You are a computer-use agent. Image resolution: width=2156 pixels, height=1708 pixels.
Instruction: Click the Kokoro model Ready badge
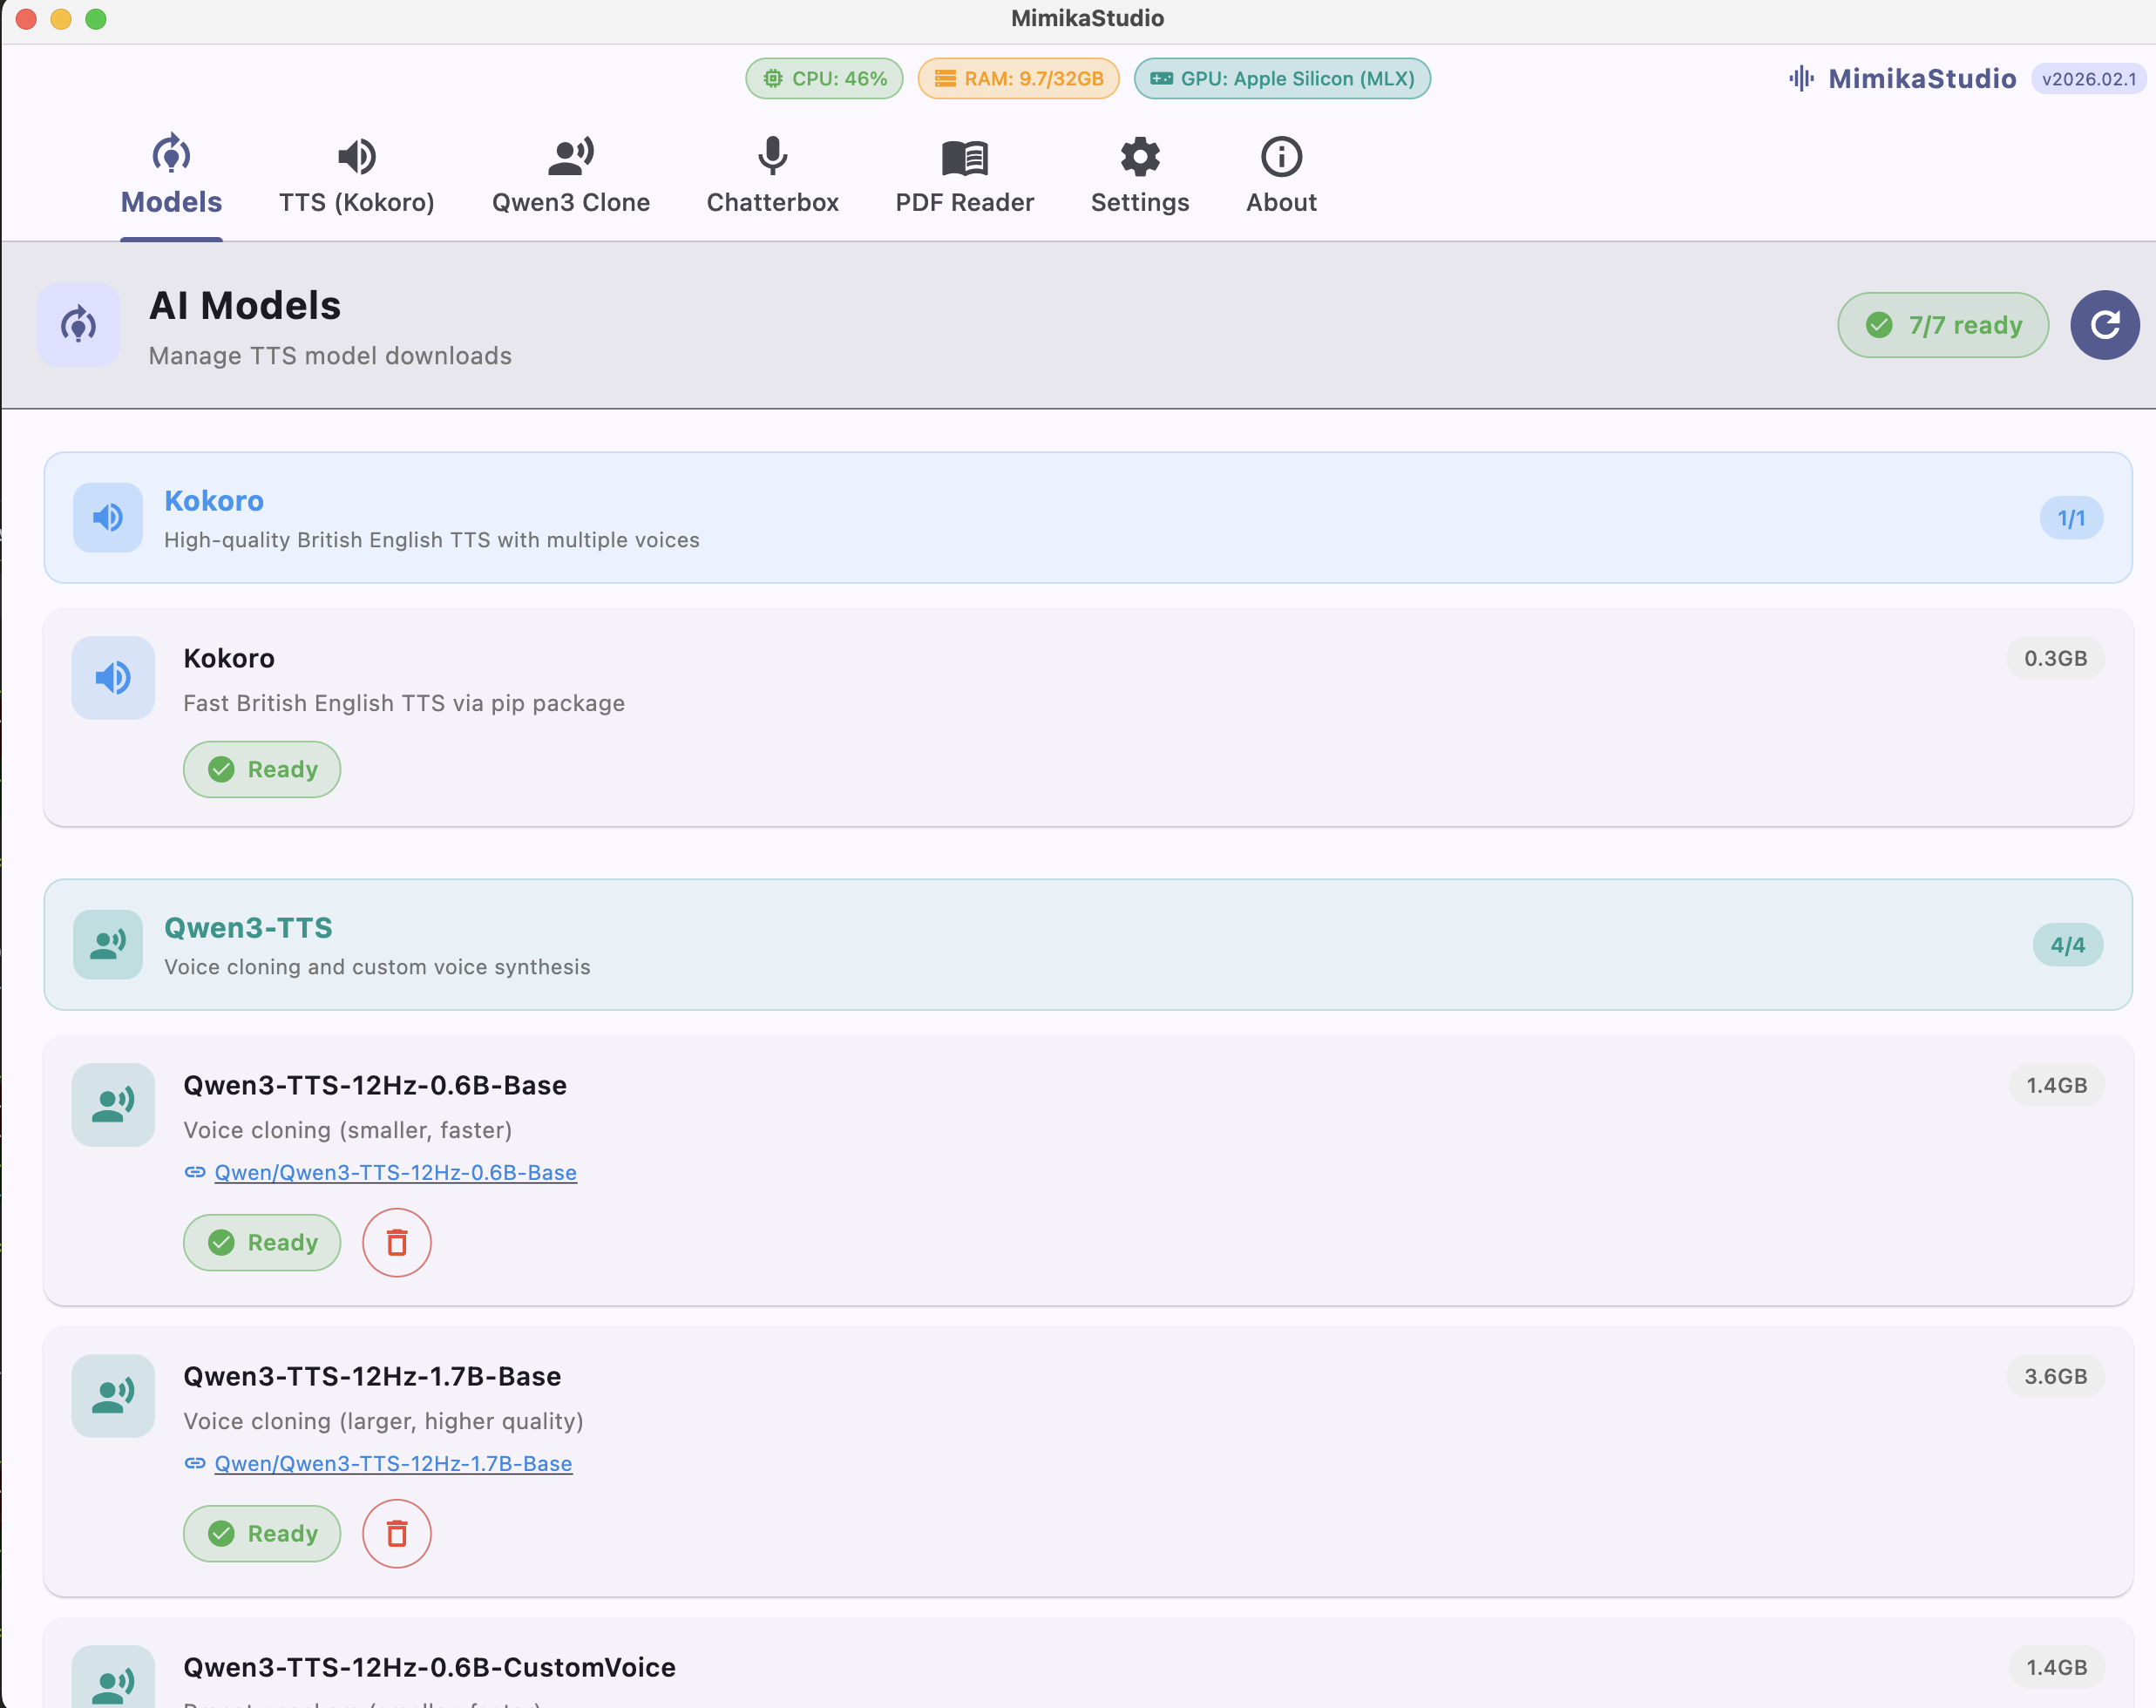(x=262, y=769)
